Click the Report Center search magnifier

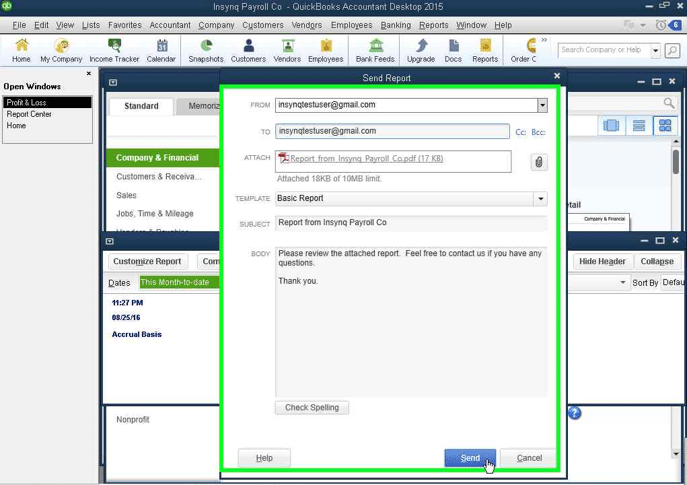669,103
